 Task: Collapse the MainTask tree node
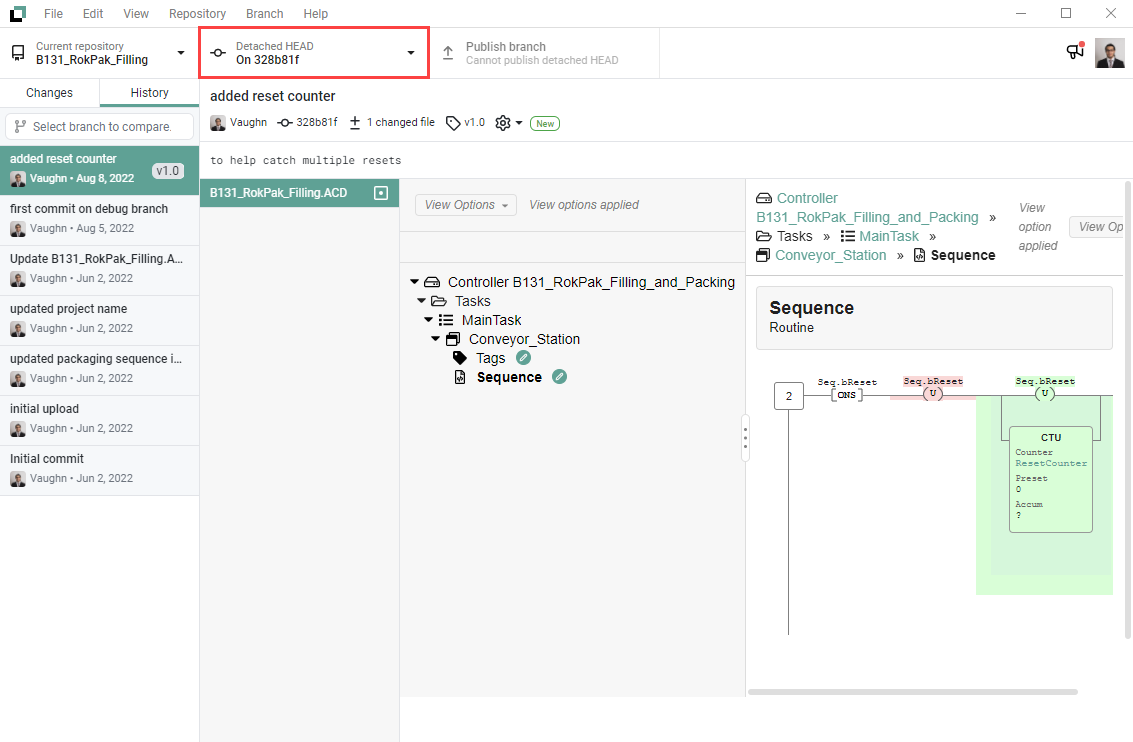(428, 320)
